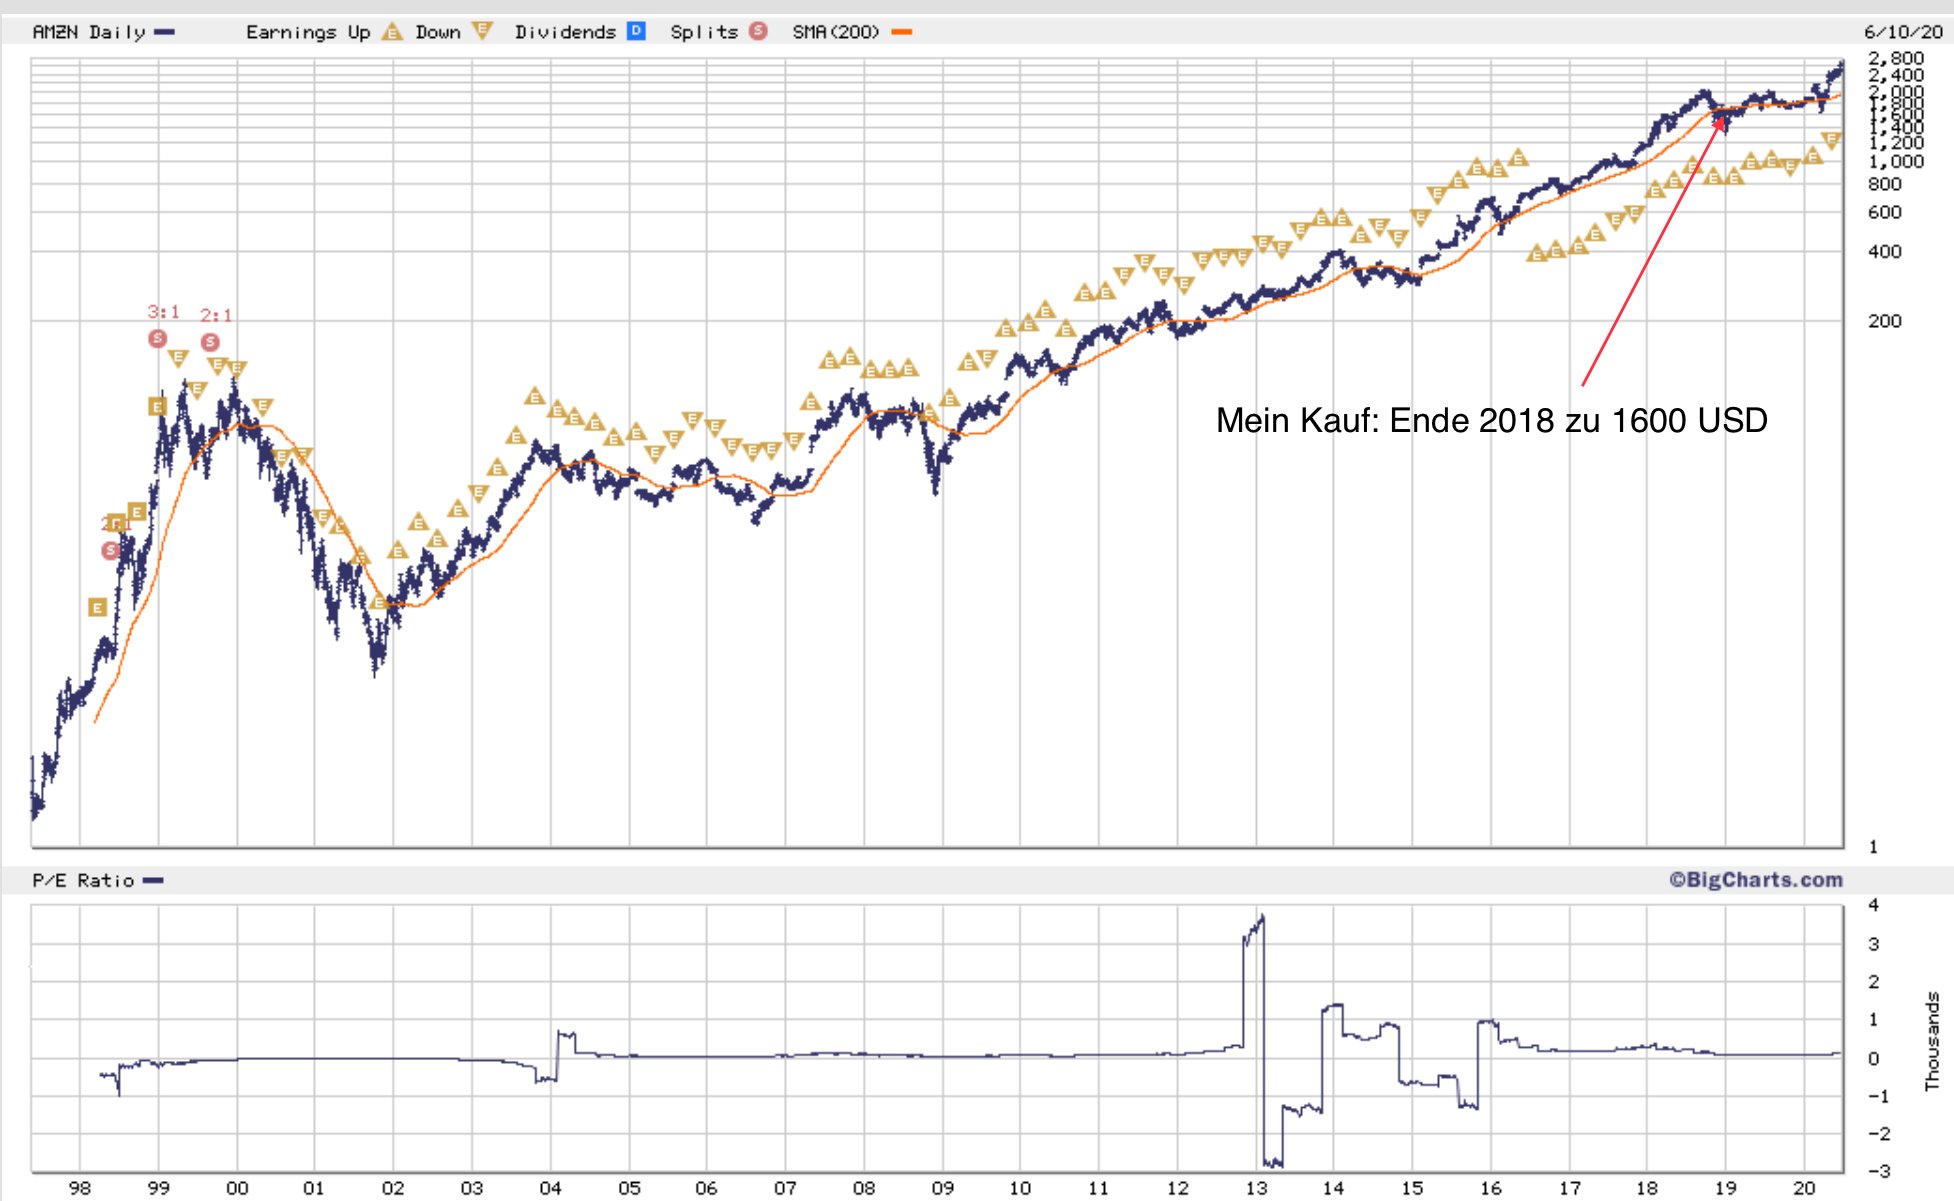The width and height of the screenshot is (1954, 1201).
Task: Click the AMZN Daily chart title
Action: click(x=88, y=32)
